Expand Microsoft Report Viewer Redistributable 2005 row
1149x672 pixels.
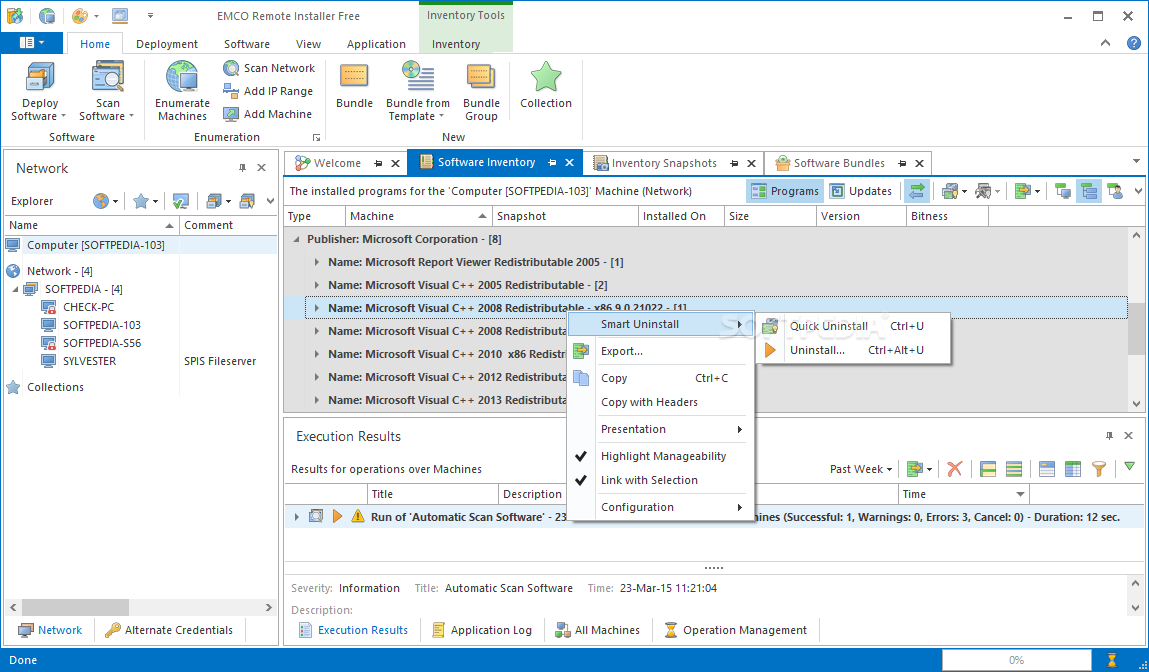pyautogui.click(x=317, y=262)
